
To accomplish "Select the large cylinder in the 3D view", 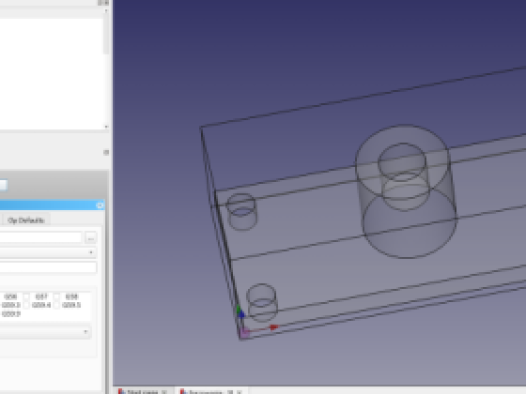I will point(407,192).
